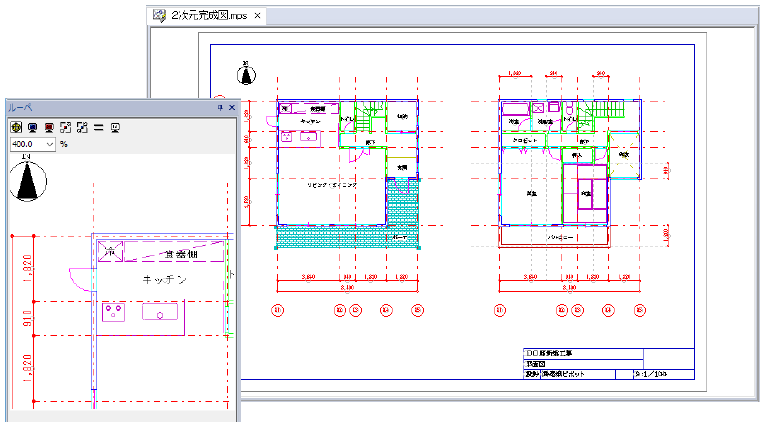
Task: Close the ルーペ loupe panel
Action: click(231, 107)
